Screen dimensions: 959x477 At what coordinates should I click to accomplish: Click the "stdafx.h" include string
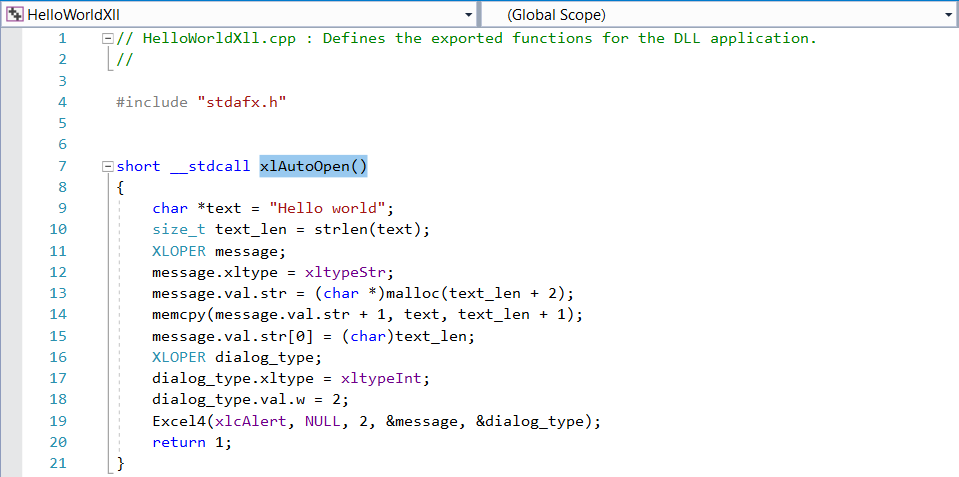tap(242, 102)
